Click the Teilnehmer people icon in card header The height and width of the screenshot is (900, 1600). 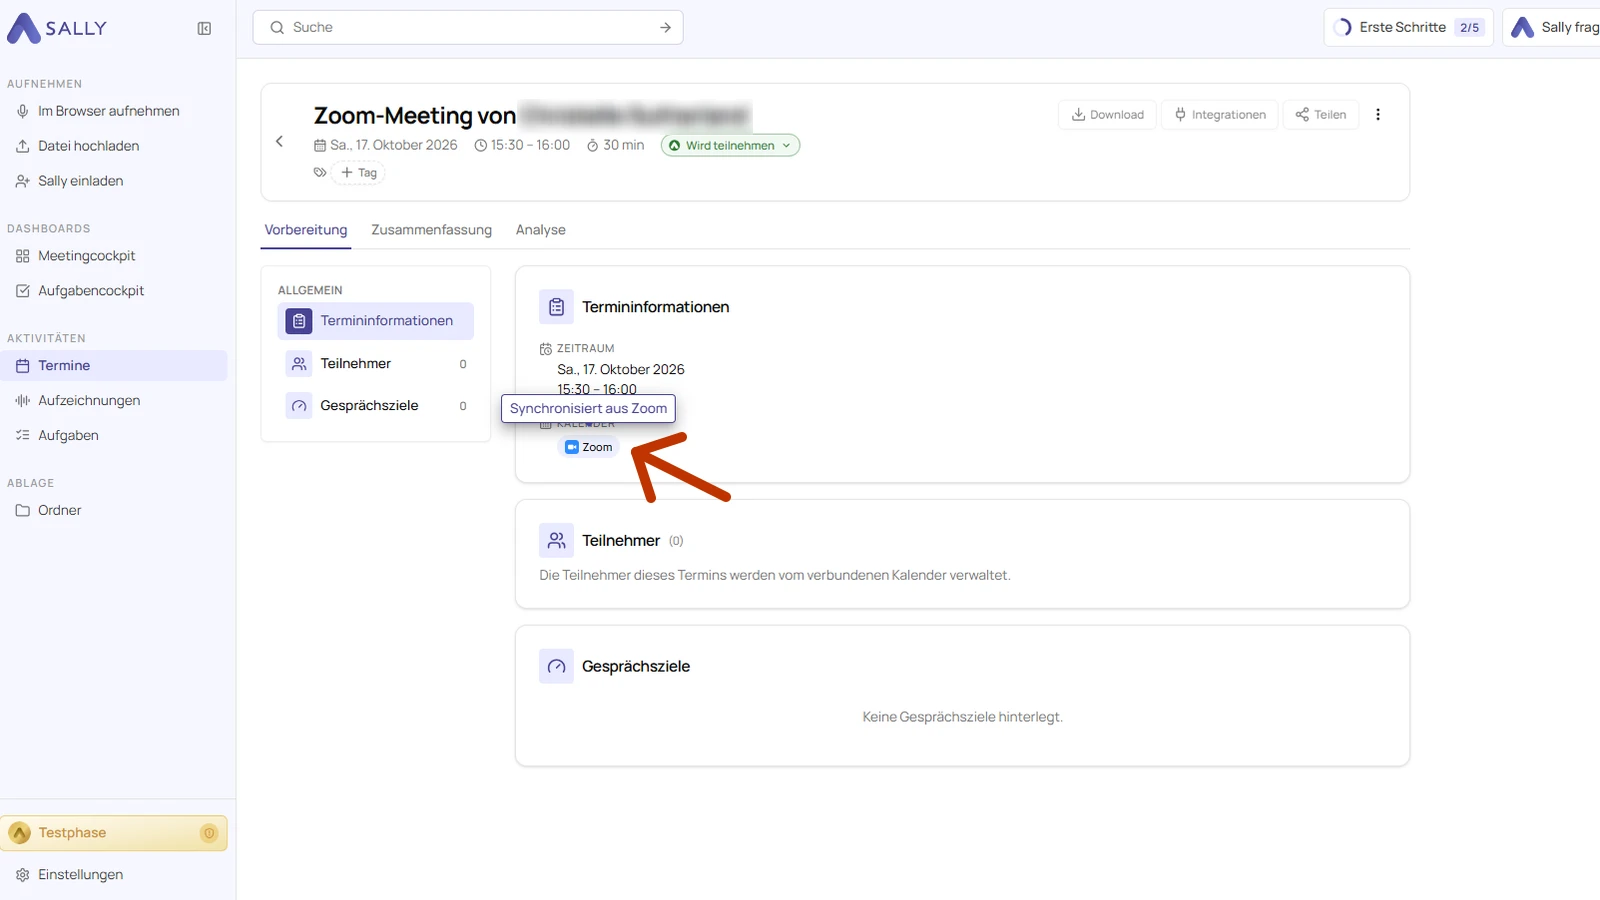tap(557, 541)
